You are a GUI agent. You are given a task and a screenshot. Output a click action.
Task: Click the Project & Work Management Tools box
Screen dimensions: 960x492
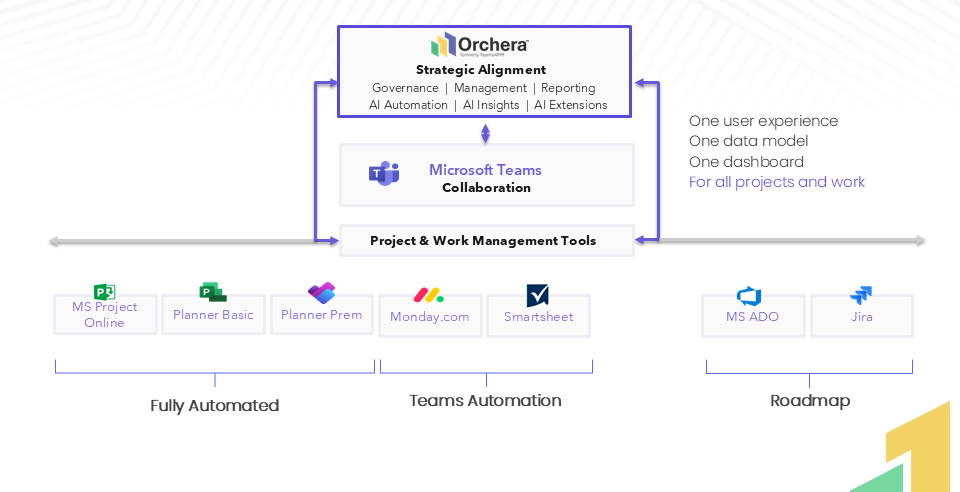coord(487,240)
